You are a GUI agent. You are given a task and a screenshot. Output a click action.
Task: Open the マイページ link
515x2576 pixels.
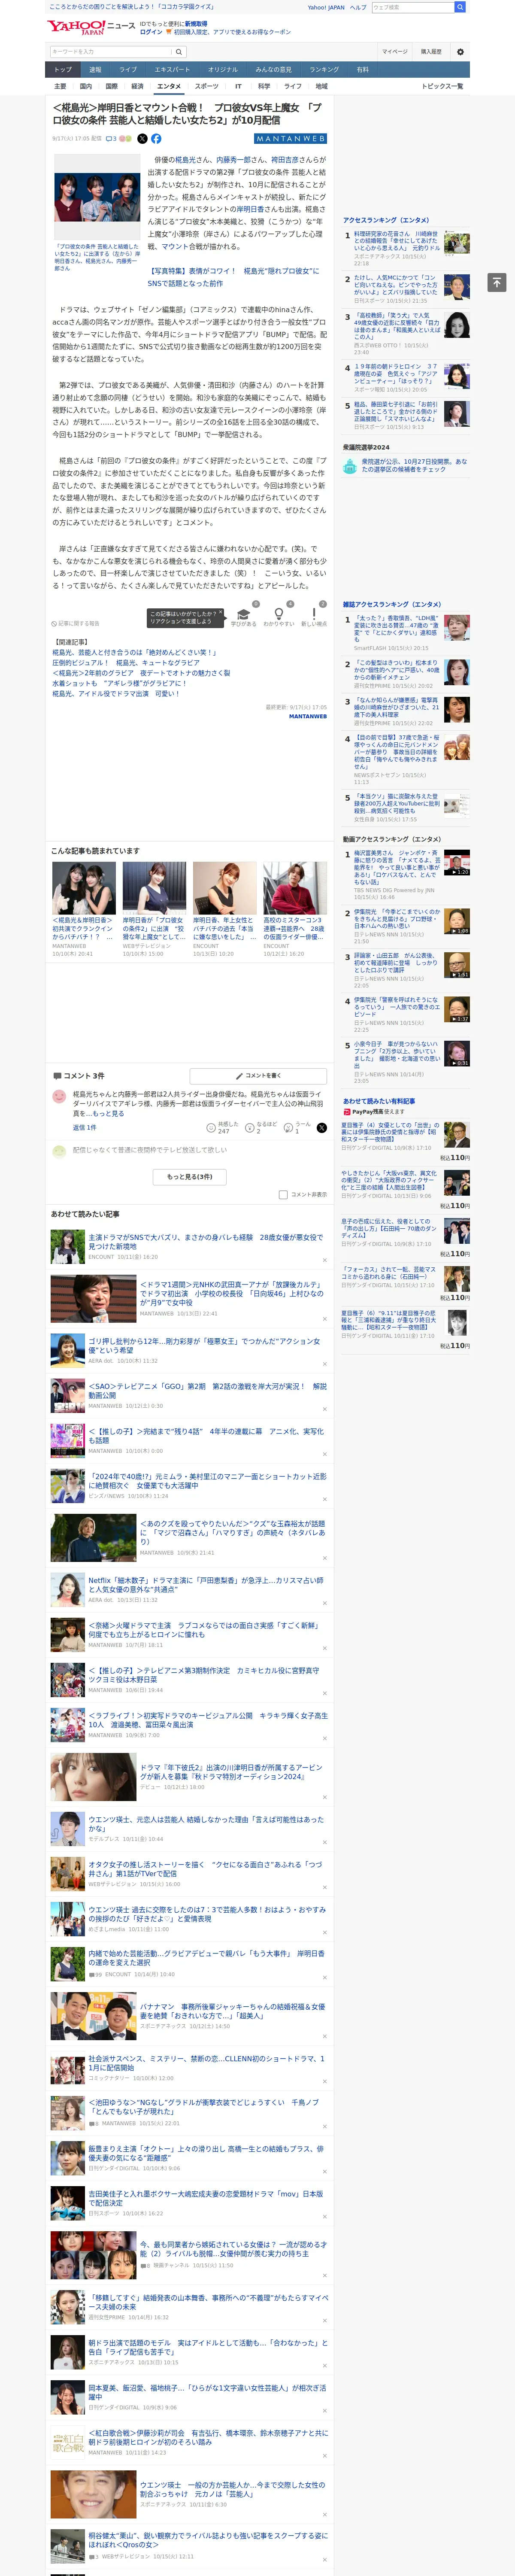point(394,52)
